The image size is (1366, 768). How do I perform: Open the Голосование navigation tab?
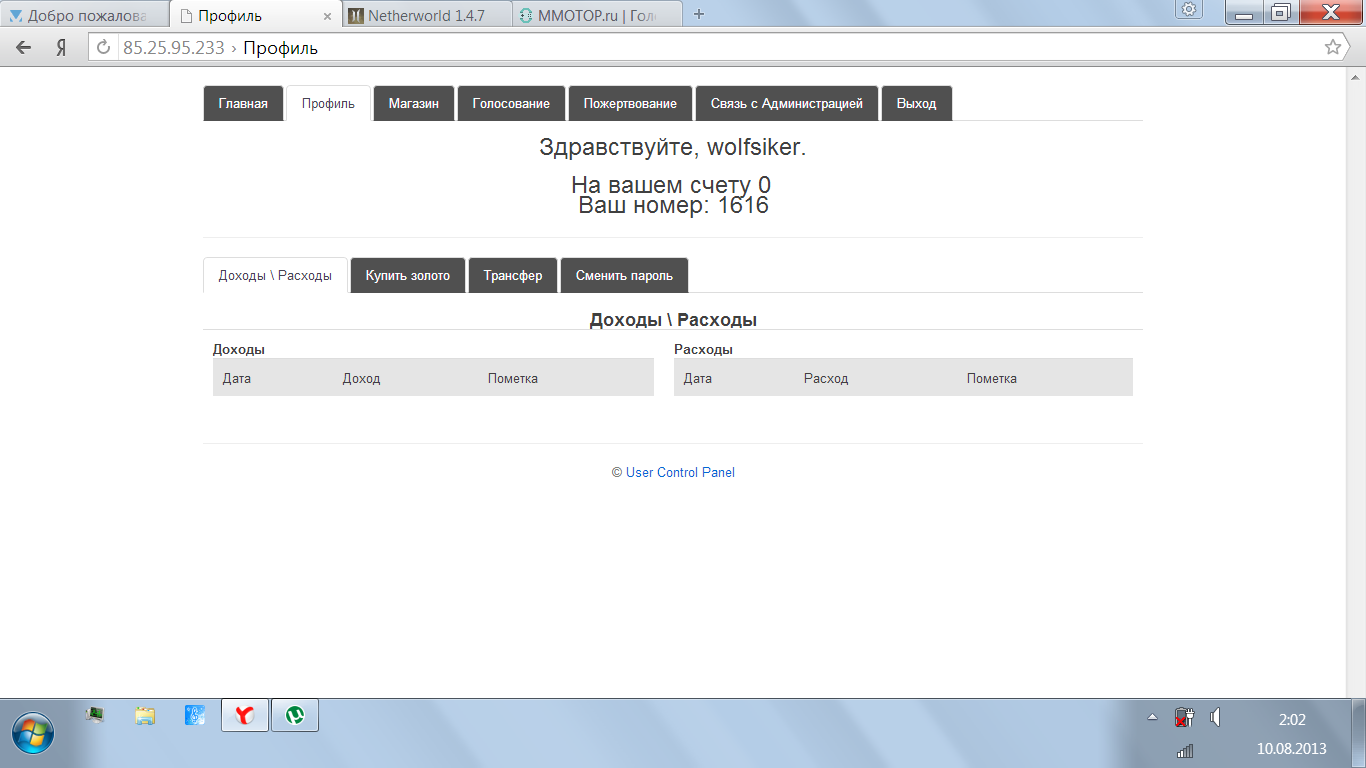click(511, 103)
